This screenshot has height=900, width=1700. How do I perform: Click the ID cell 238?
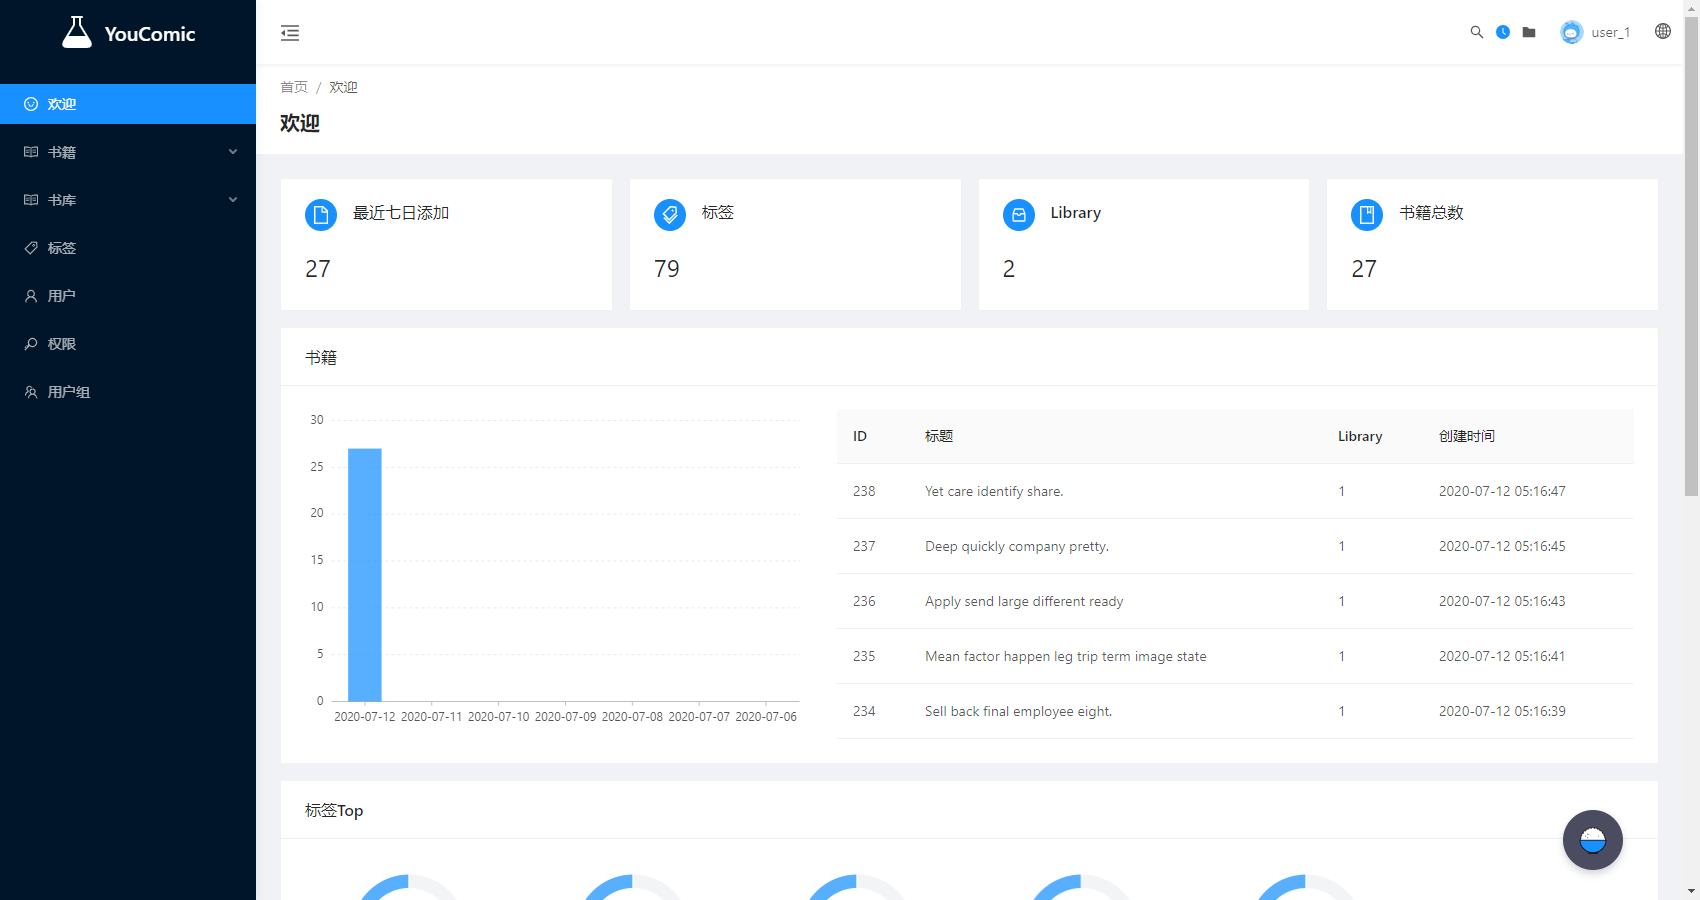pos(864,491)
